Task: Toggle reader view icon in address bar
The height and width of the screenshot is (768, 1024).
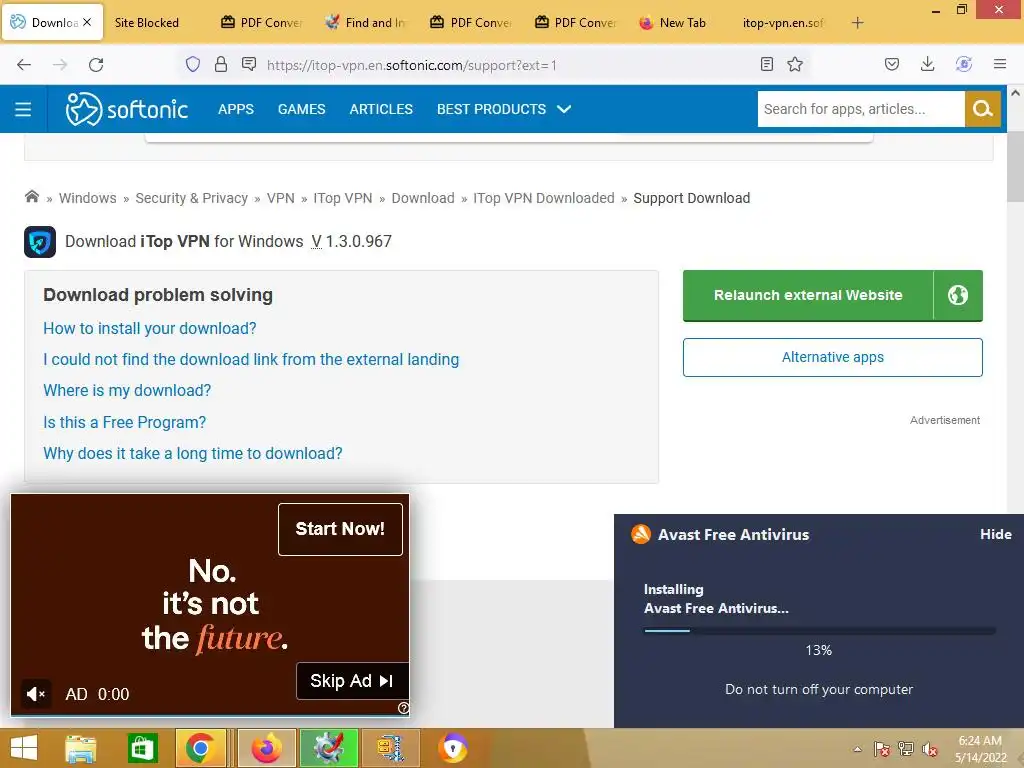Action: [767, 64]
